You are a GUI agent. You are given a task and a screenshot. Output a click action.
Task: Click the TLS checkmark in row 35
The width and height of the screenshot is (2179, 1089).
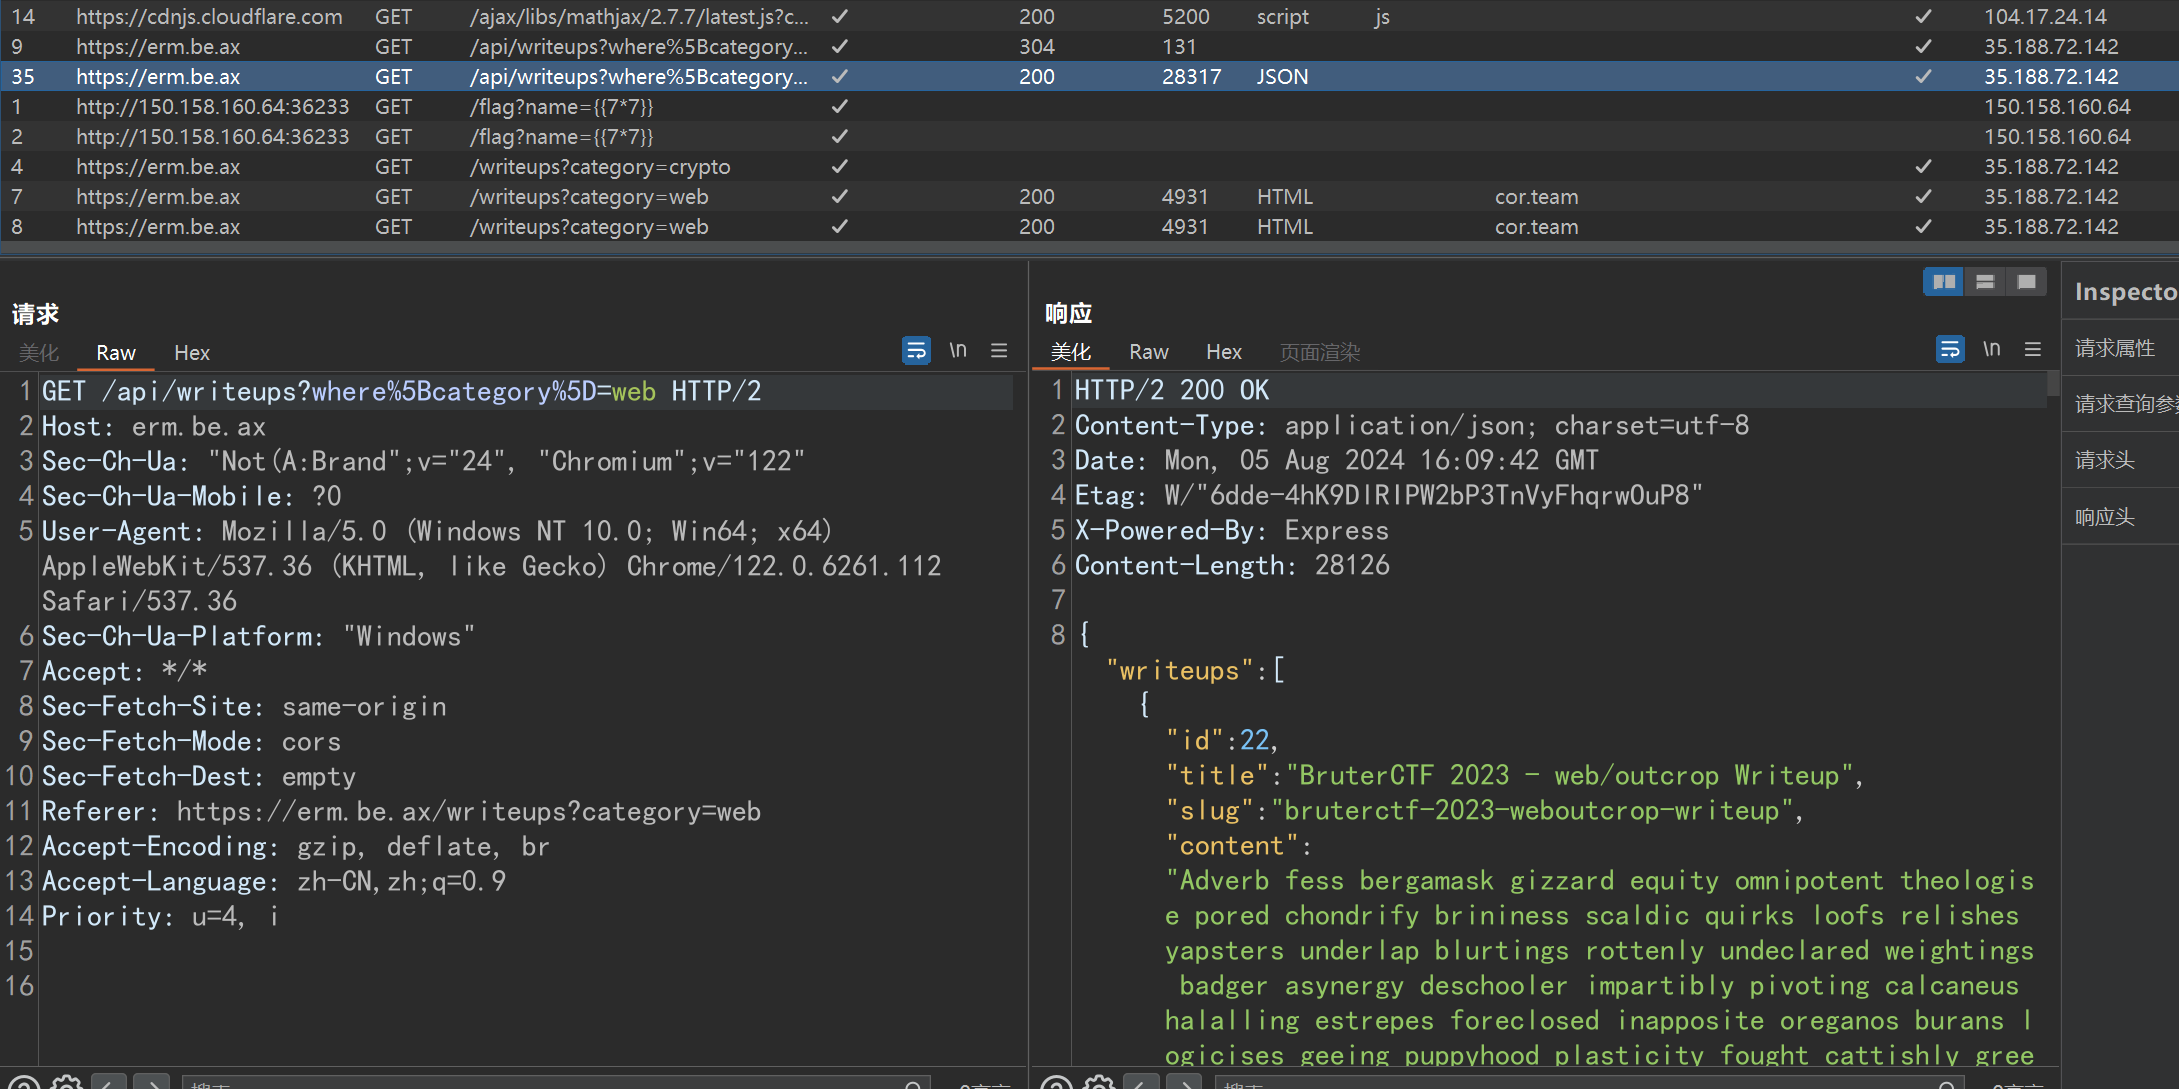[x=1923, y=77]
